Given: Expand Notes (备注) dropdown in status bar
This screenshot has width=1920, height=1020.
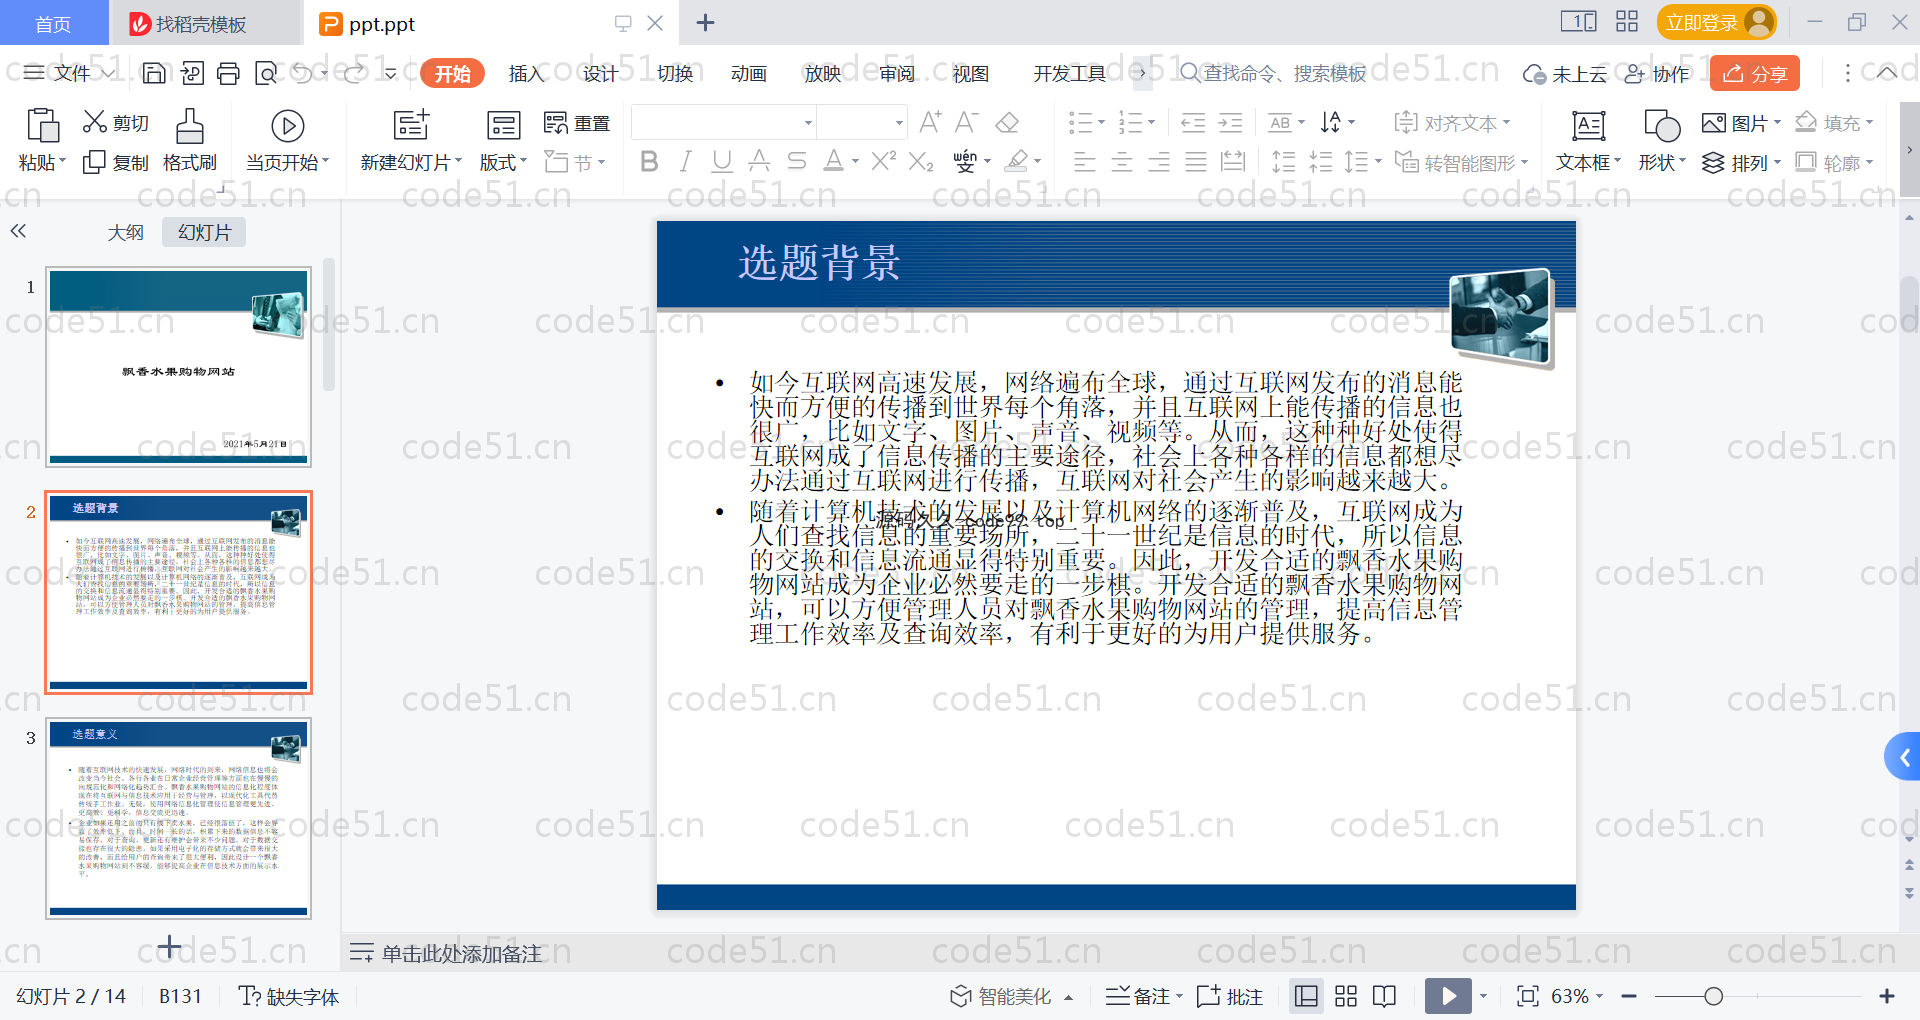Looking at the screenshot, I should [1179, 996].
